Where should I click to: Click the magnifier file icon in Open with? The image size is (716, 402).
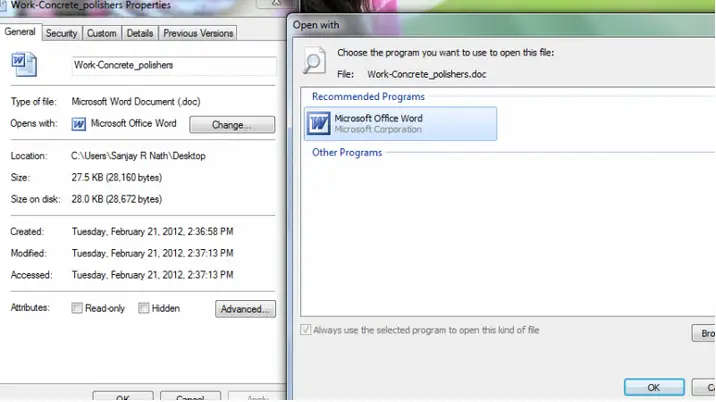pyautogui.click(x=315, y=61)
